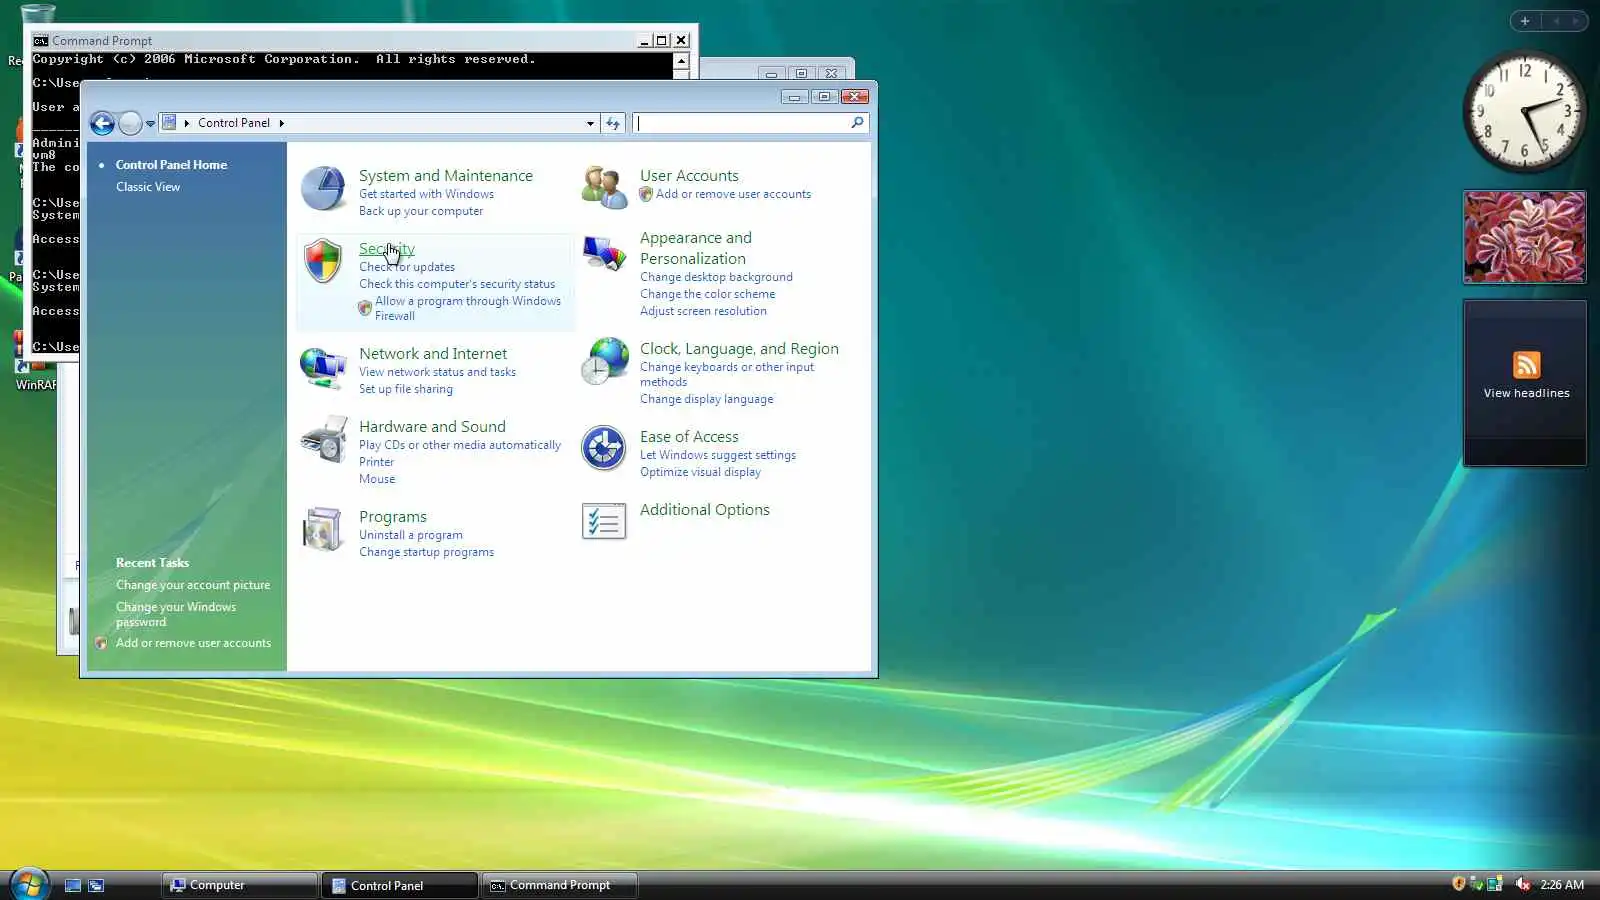This screenshot has height=900, width=1600.
Task: Open the Clock, Language, and Region globe icon
Action: tap(604, 361)
